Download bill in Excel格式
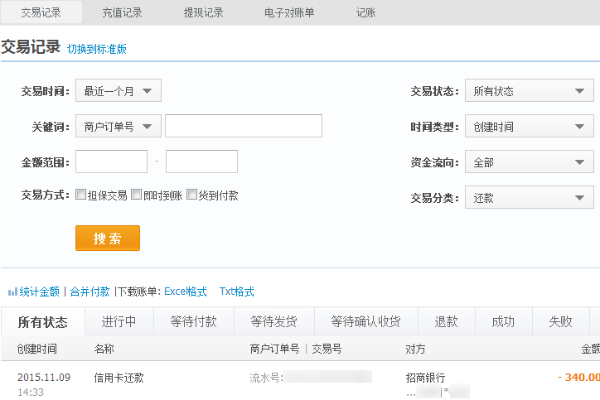This screenshot has height=400, width=600. pyautogui.click(x=185, y=292)
